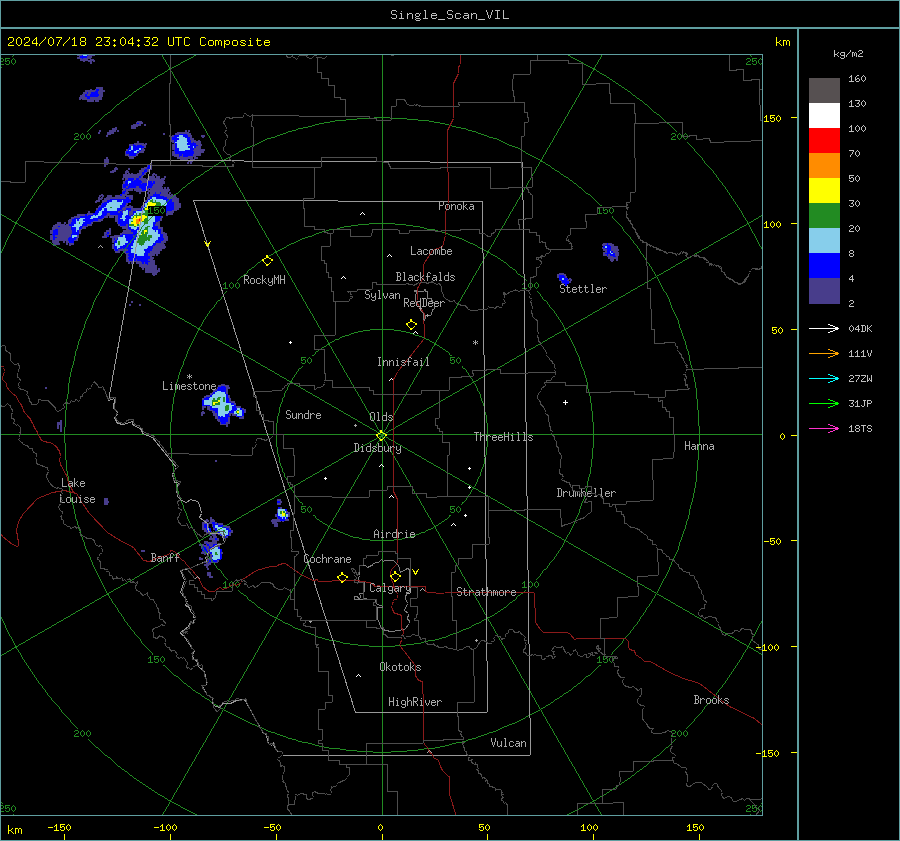Image resolution: width=900 pixels, height=841 pixels.
Task: Click the blue 4-8 legend swatch
Action: tap(824, 265)
